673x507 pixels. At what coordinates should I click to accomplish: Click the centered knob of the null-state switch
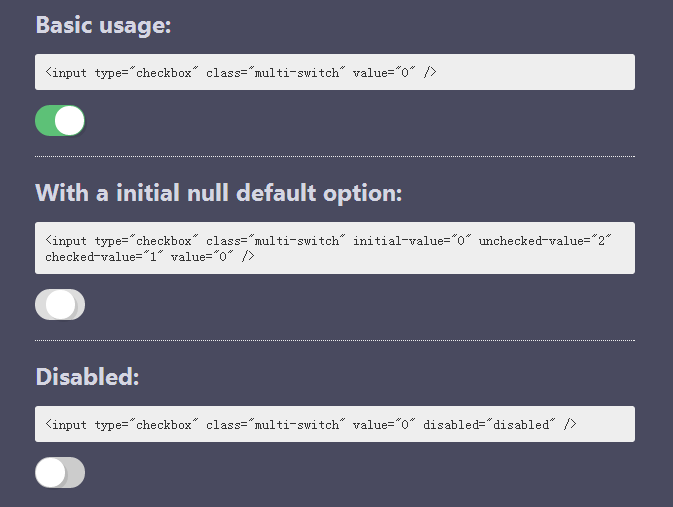pyautogui.click(x=60, y=304)
